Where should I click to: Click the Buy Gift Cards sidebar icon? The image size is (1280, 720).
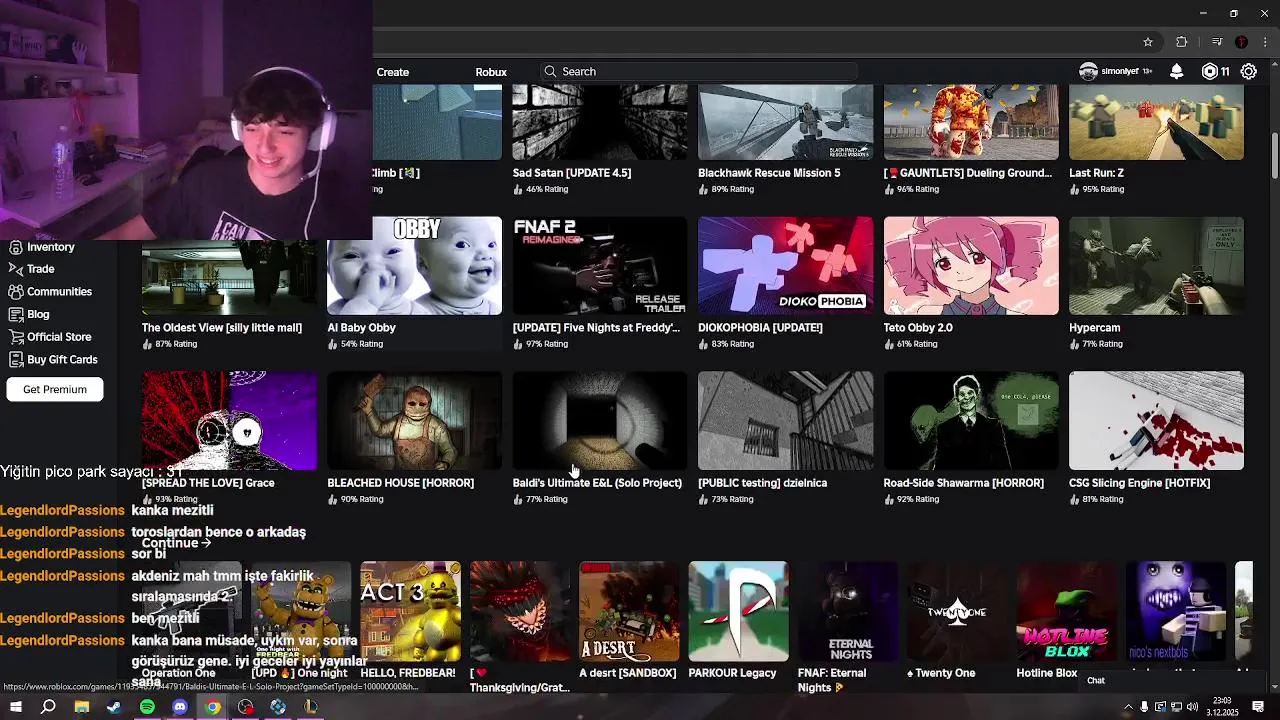[x=16, y=360]
